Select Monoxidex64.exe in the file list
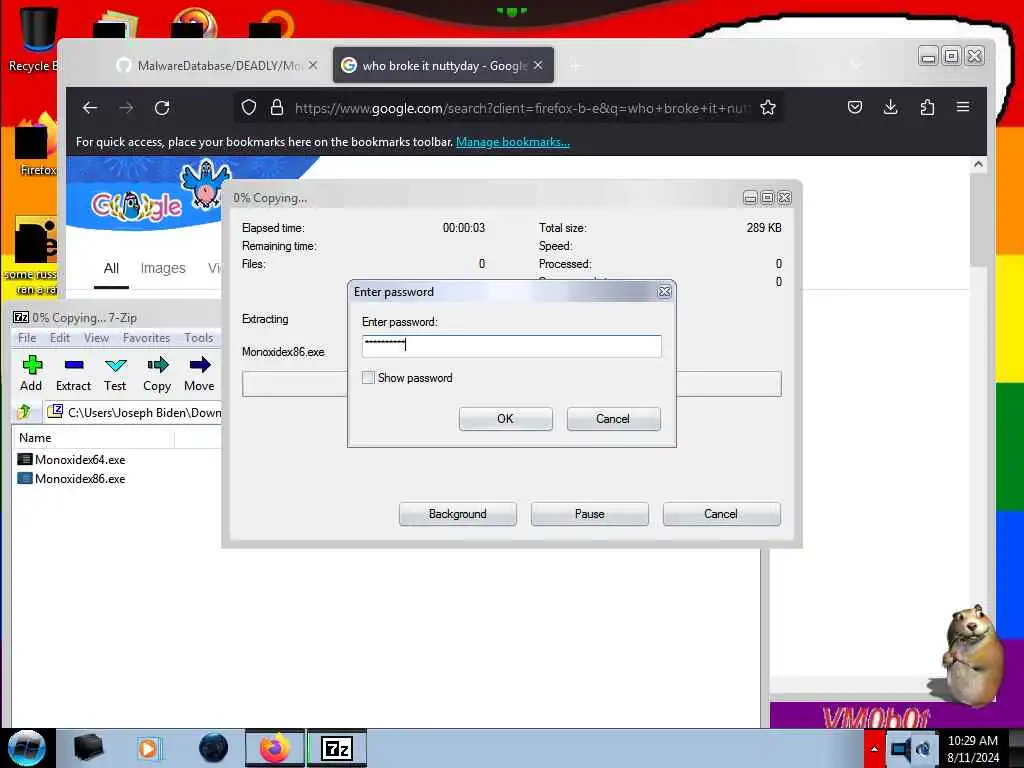 pos(80,460)
